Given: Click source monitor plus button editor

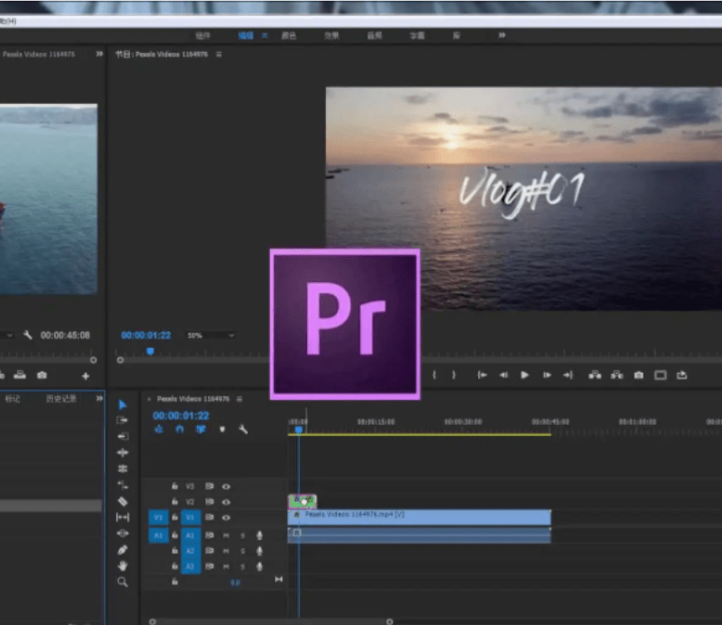Looking at the screenshot, I should pos(86,376).
